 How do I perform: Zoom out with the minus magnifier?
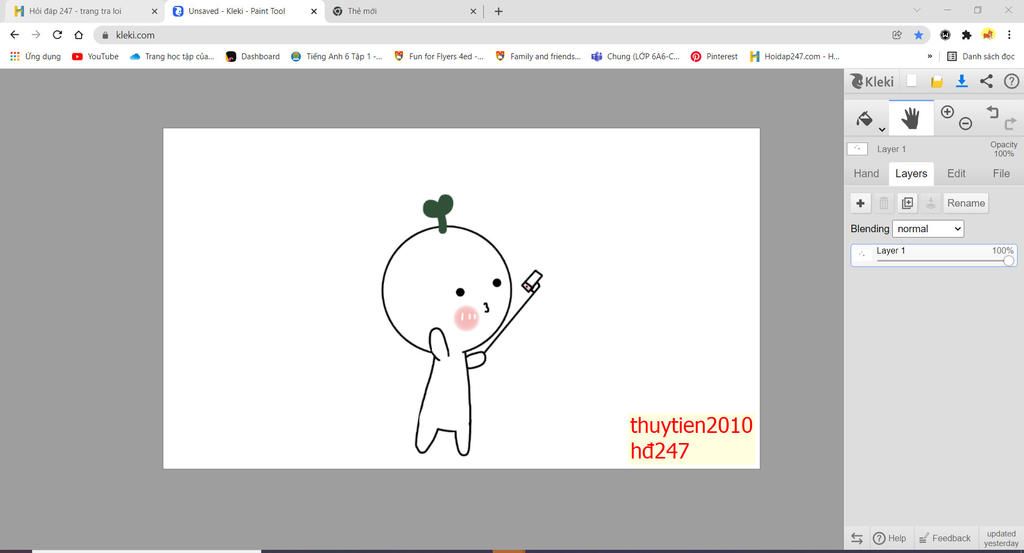pyautogui.click(x=965, y=124)
